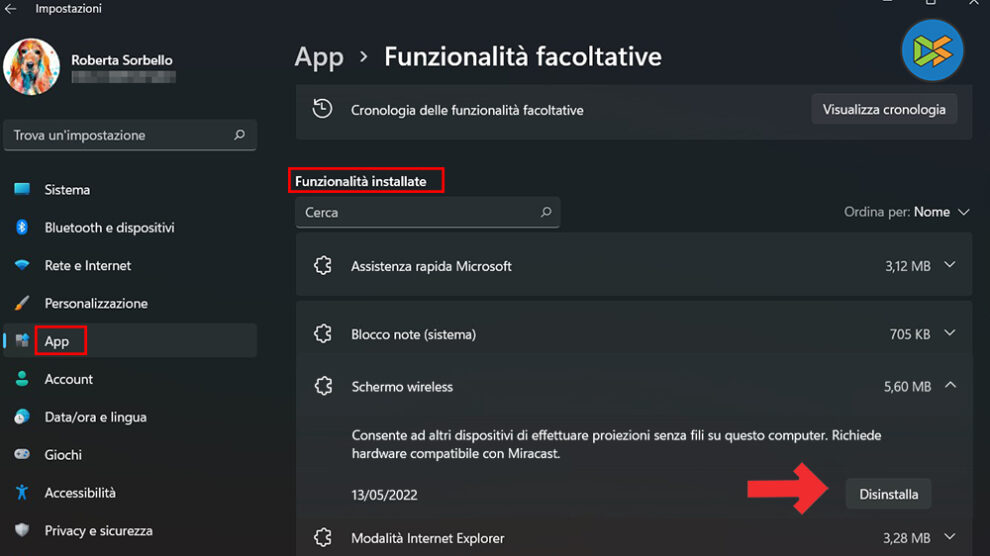Click the Visualizza cronologia button
The width and height of the screenshot is (990, 556).
click(884, 110)
